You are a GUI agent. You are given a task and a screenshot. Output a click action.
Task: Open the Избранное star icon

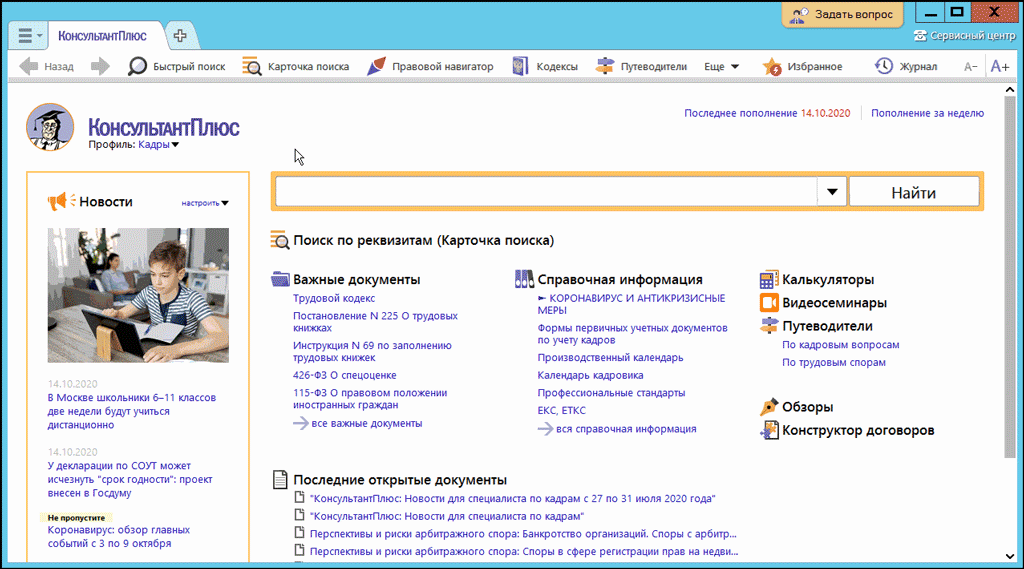[x=772, y=66]
